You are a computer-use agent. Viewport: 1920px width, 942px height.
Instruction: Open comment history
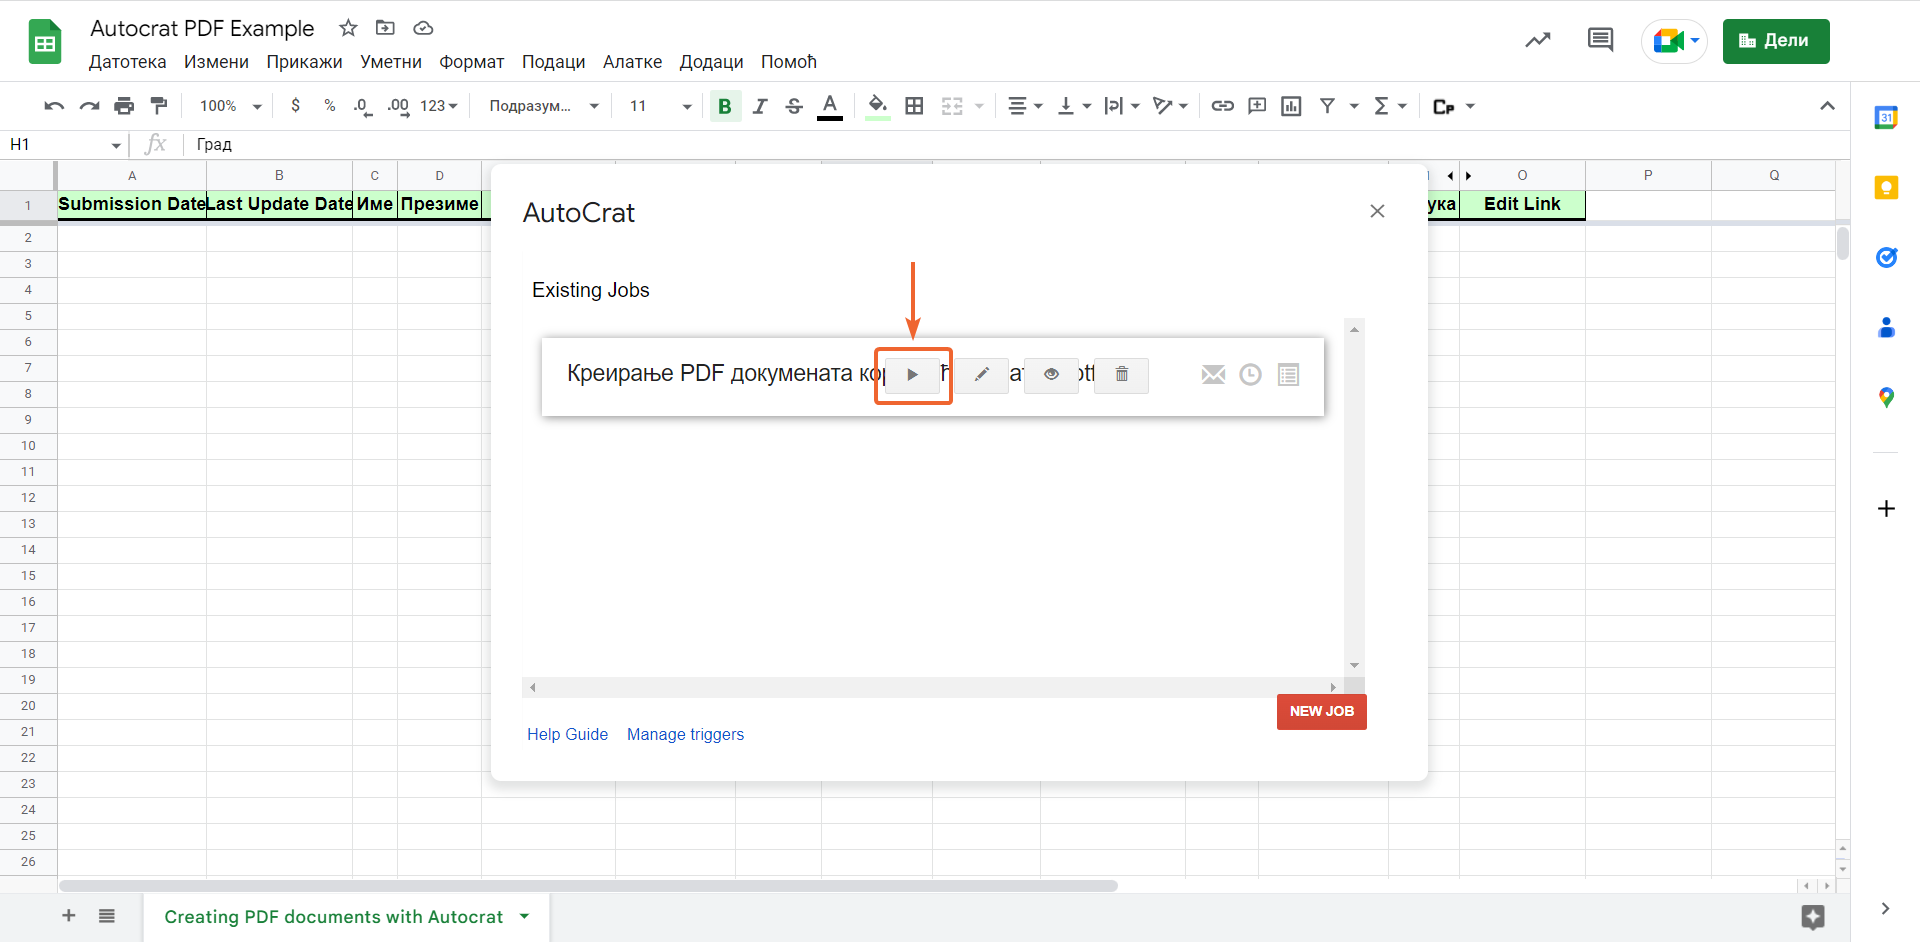pos(1600,40)
